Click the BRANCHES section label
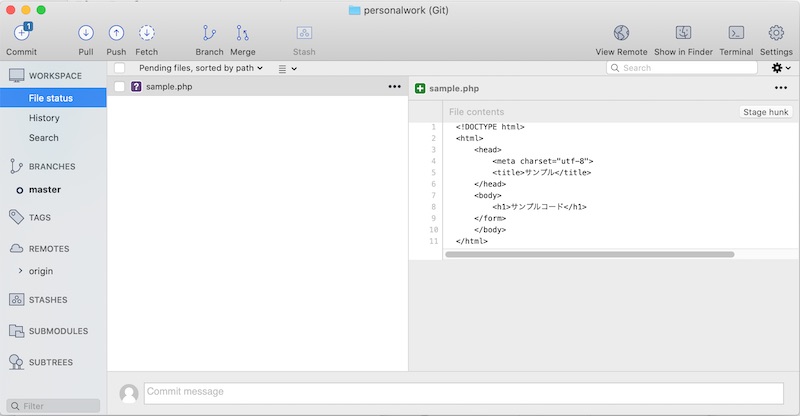Viewport: 800px width, 416px height. 52,166
